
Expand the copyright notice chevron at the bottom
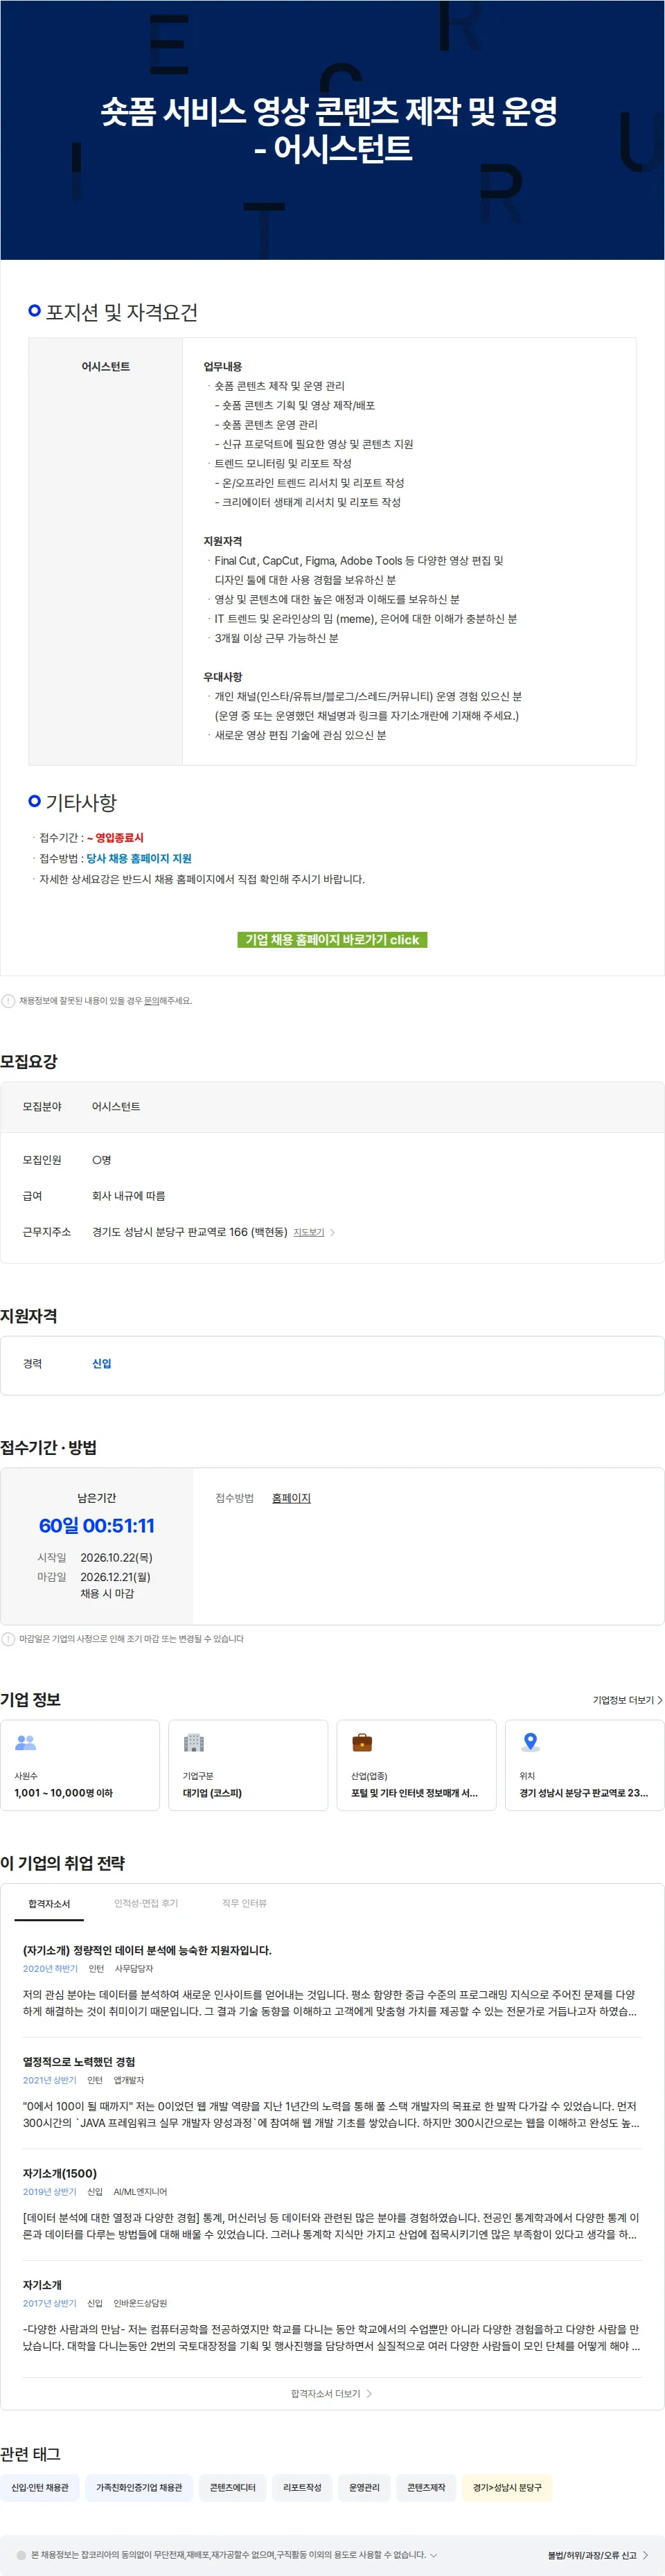[x=433, y=2555]
